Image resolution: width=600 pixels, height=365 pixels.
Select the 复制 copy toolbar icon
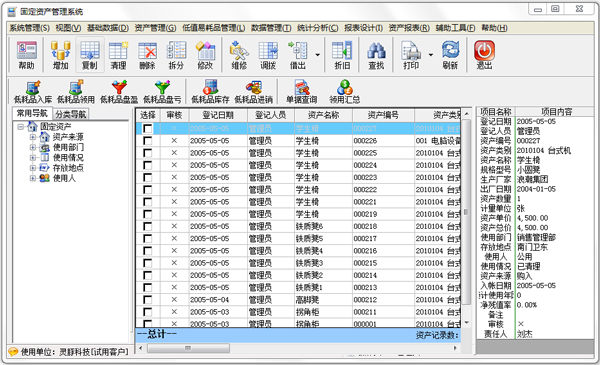(90, 55)
